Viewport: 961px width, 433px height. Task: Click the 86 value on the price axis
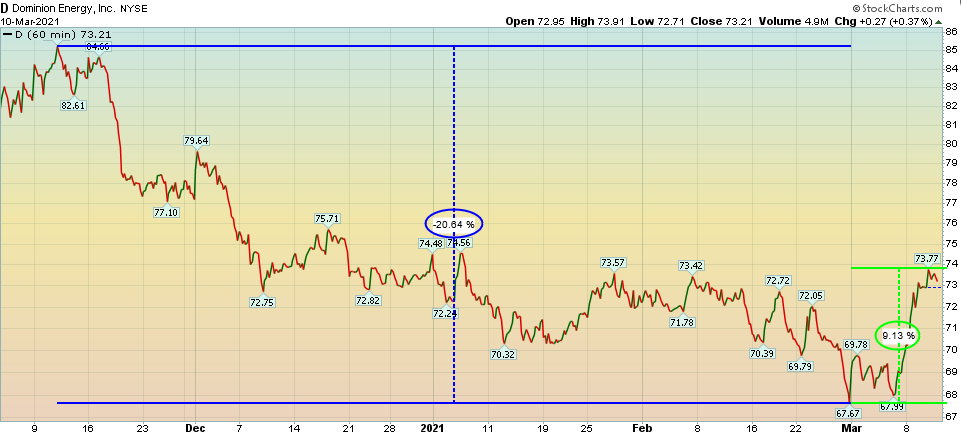(x=953, y=31)
